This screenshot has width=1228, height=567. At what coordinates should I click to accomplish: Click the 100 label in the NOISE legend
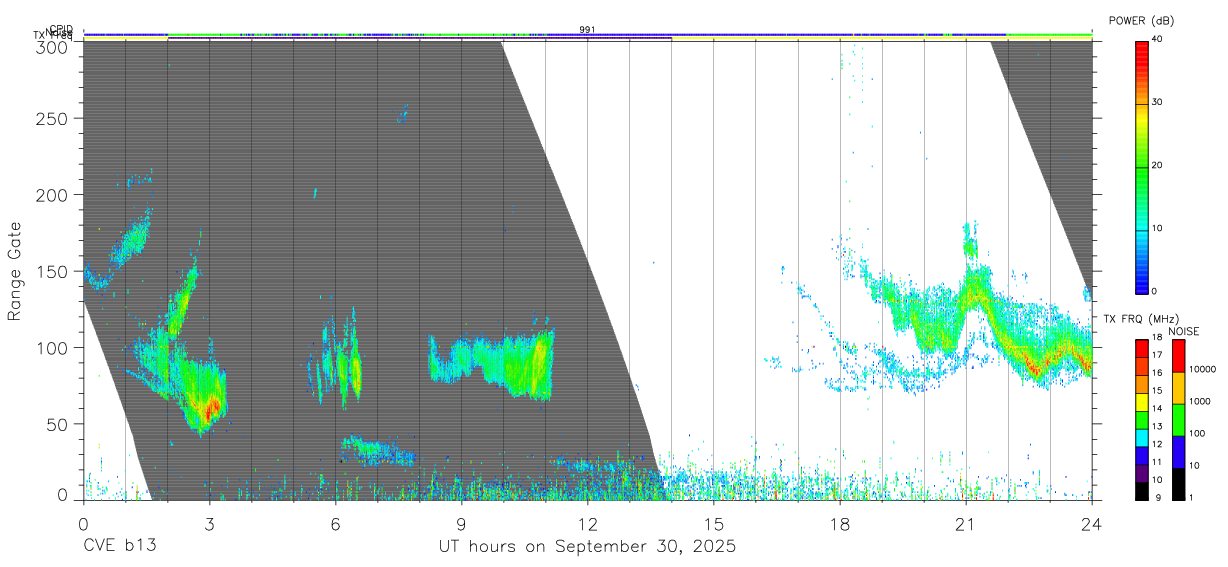point(1197,433)
